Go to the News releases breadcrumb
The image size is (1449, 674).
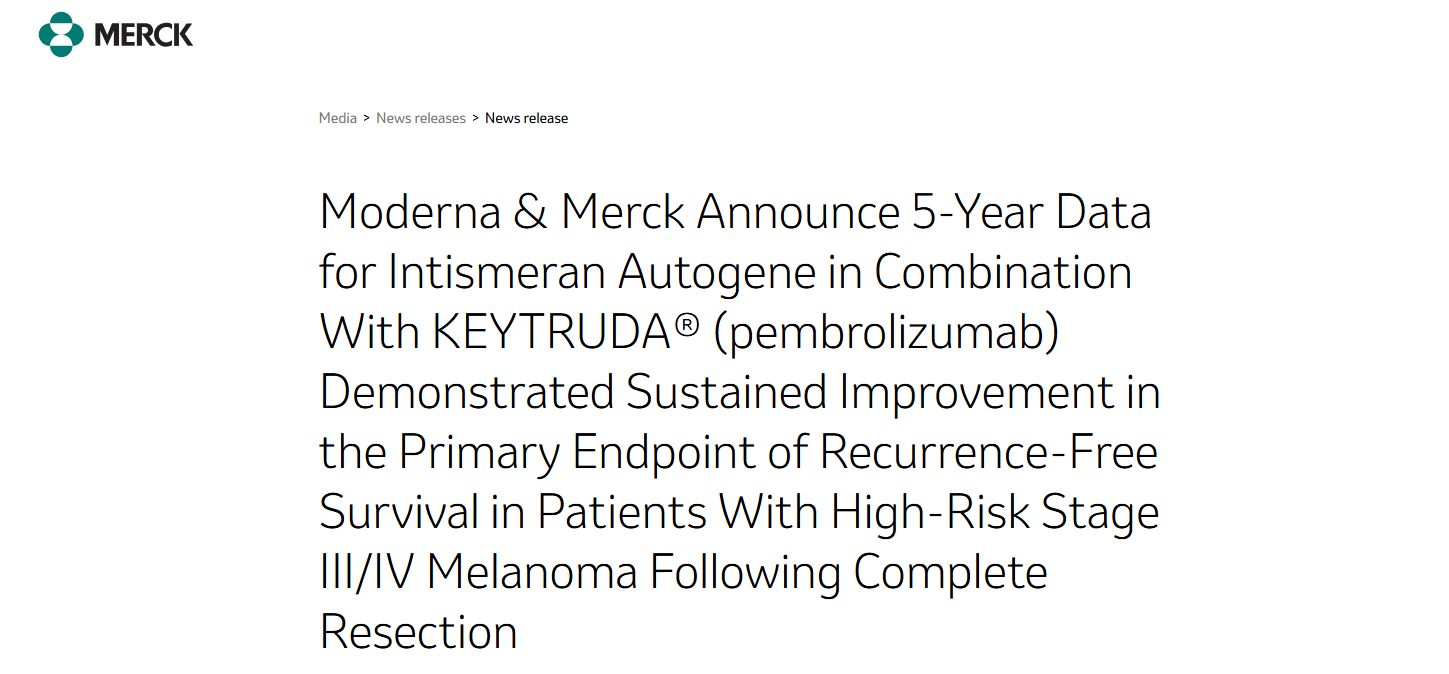click(x=421, y=118)
